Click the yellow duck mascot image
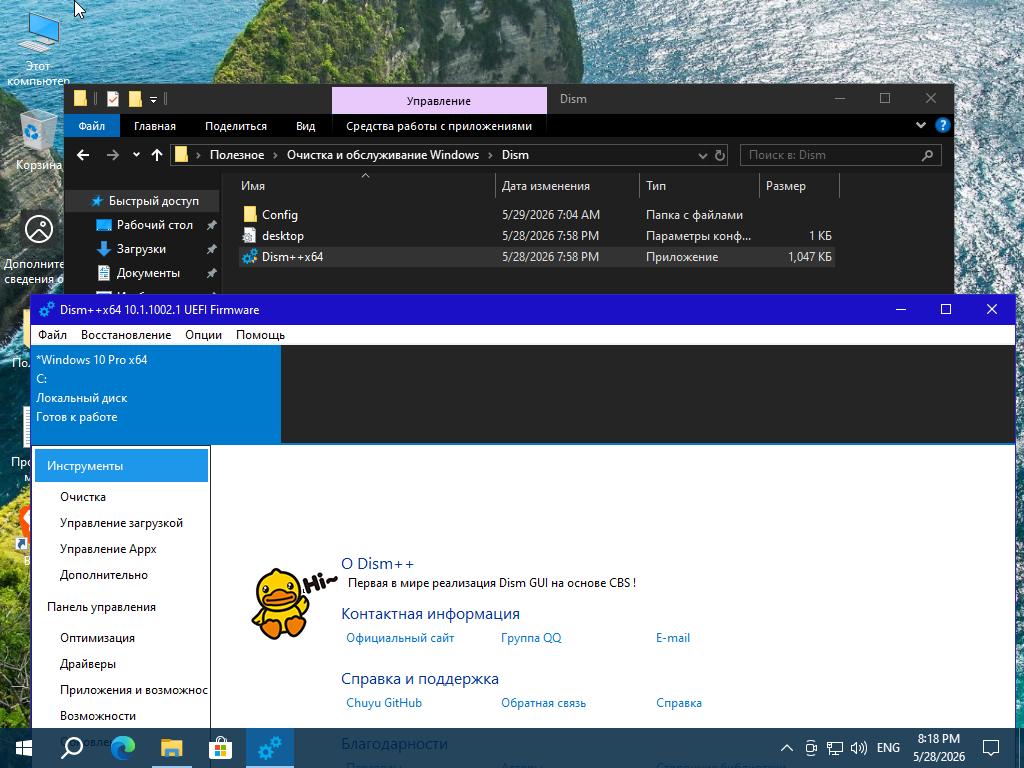Image resolution: width=1024 pixels, height=768 pixels. tap(280, 603)
